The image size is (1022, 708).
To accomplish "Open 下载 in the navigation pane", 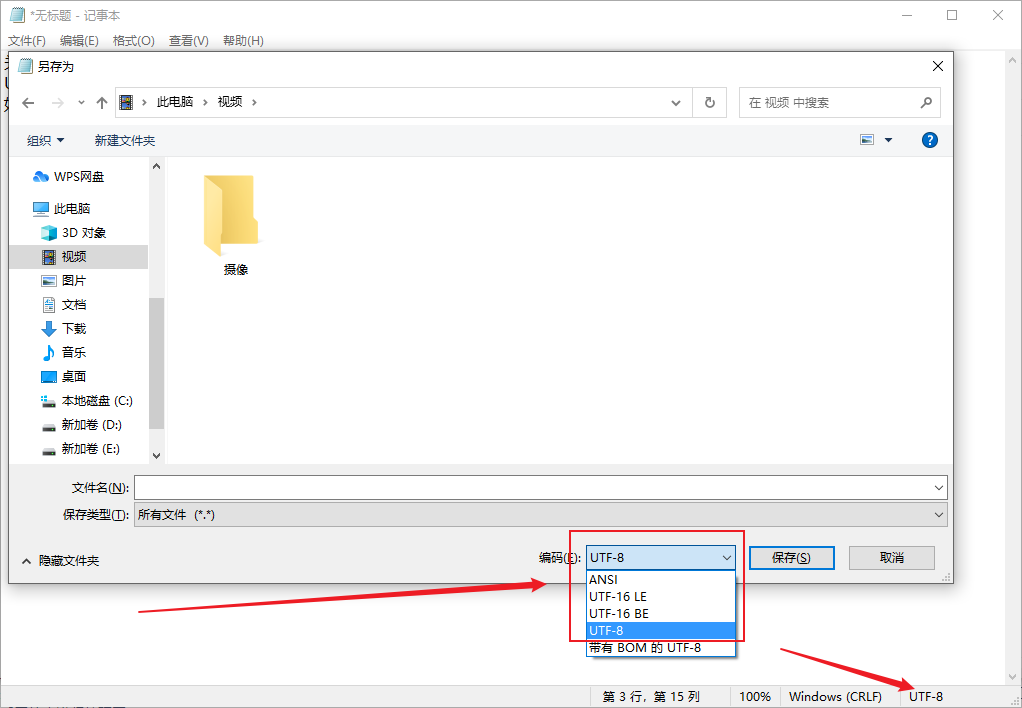I will point(64,329).
